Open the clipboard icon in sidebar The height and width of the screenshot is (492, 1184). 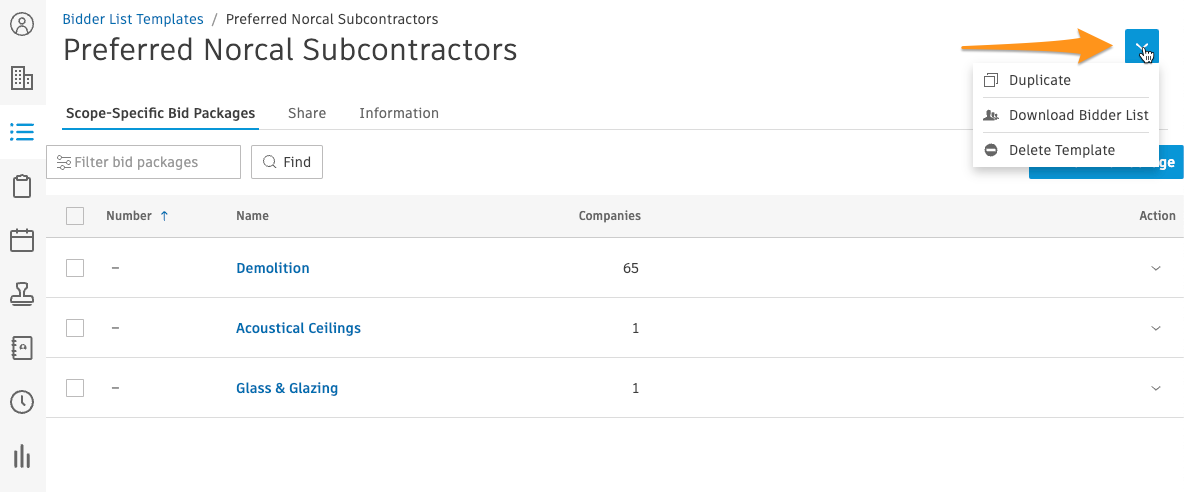pyautogui.click(x=22, y=186)
